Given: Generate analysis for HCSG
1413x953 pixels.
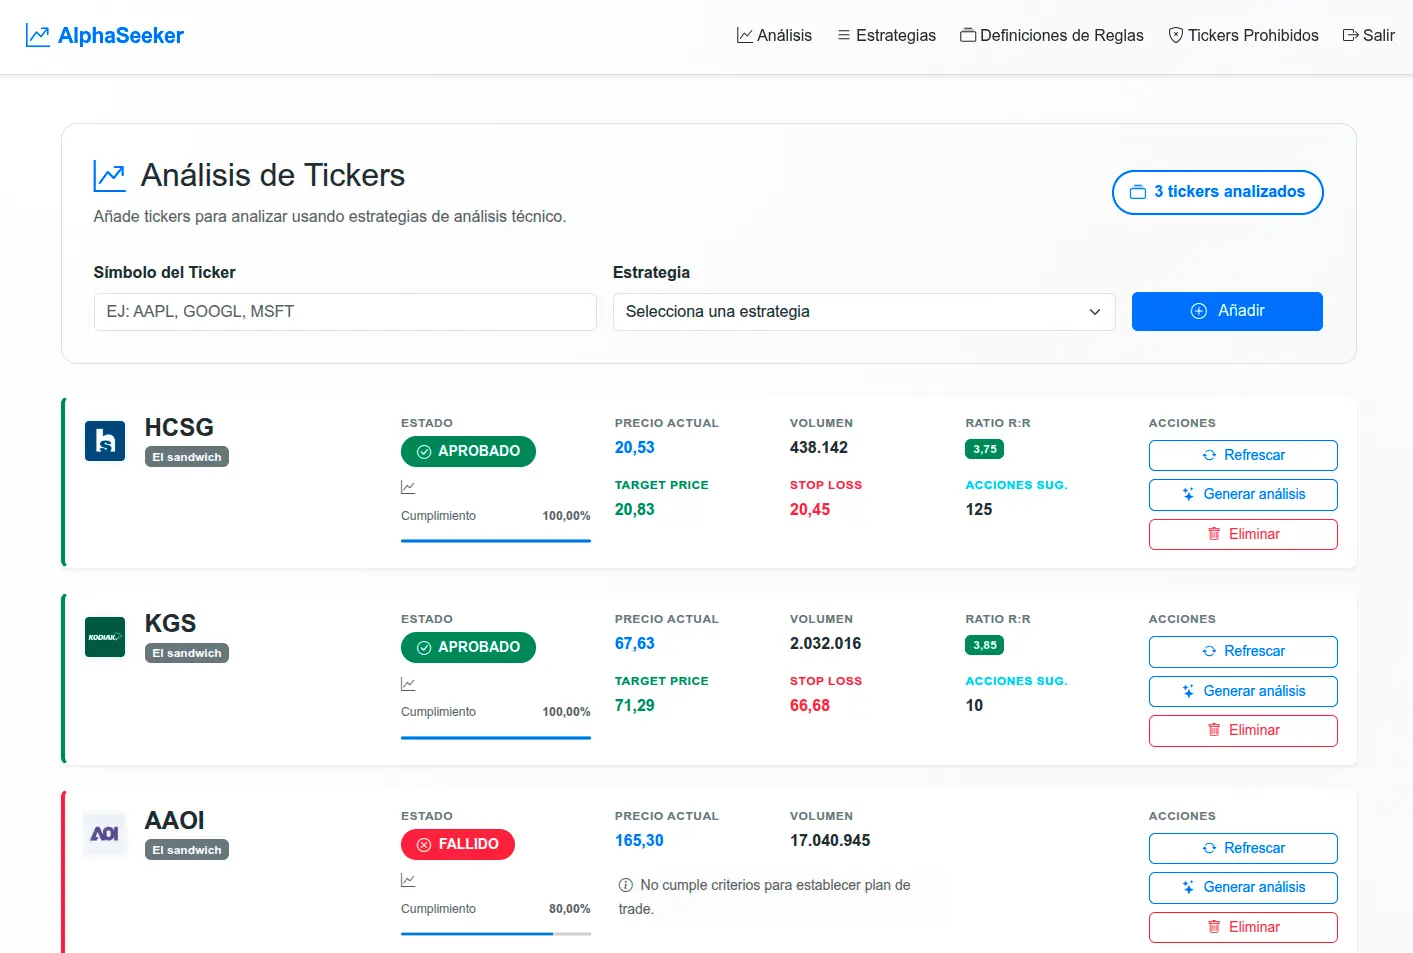Looking at the screenshot, I should (1243, 494).
